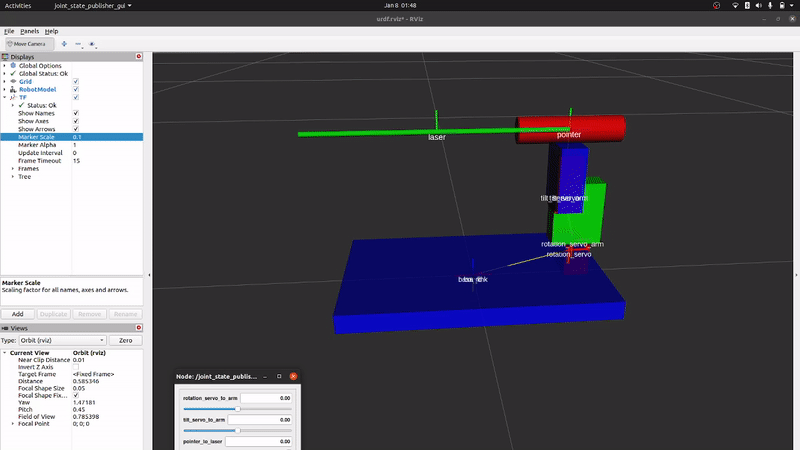Enable the Invert Z Axis checkbox
The width and height of the screenshot is (800, 450).
tap(76, 367)
